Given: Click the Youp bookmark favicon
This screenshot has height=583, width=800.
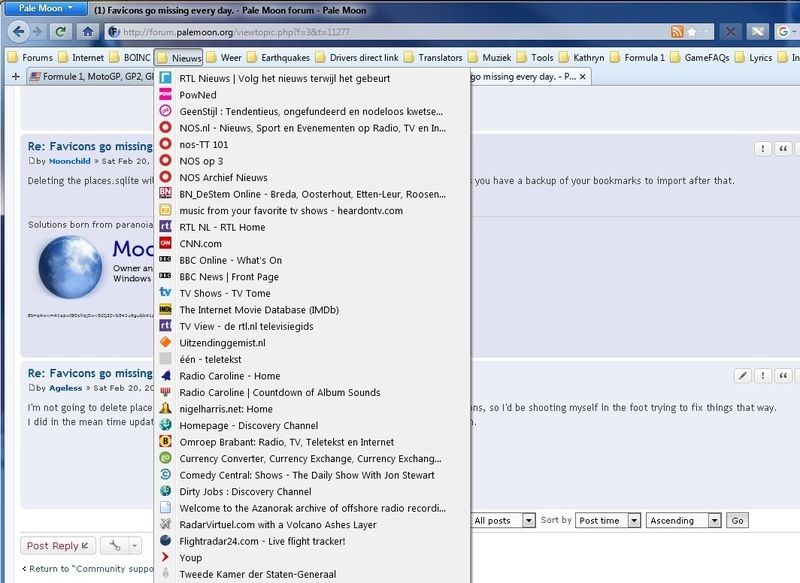Looking at the screenshot, I should click(x=165, y=557).
